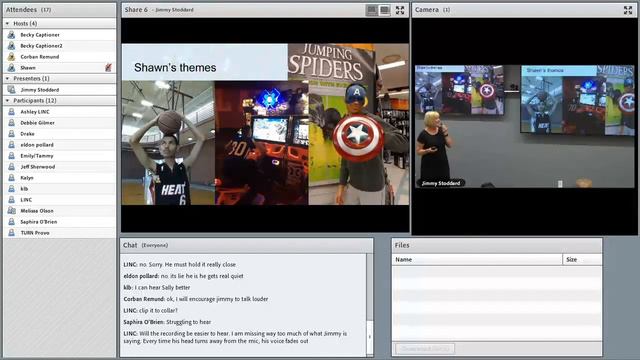Click Shawn's muted microphone icon
Viewport: 640px width, 360px height.
[108, 67]
